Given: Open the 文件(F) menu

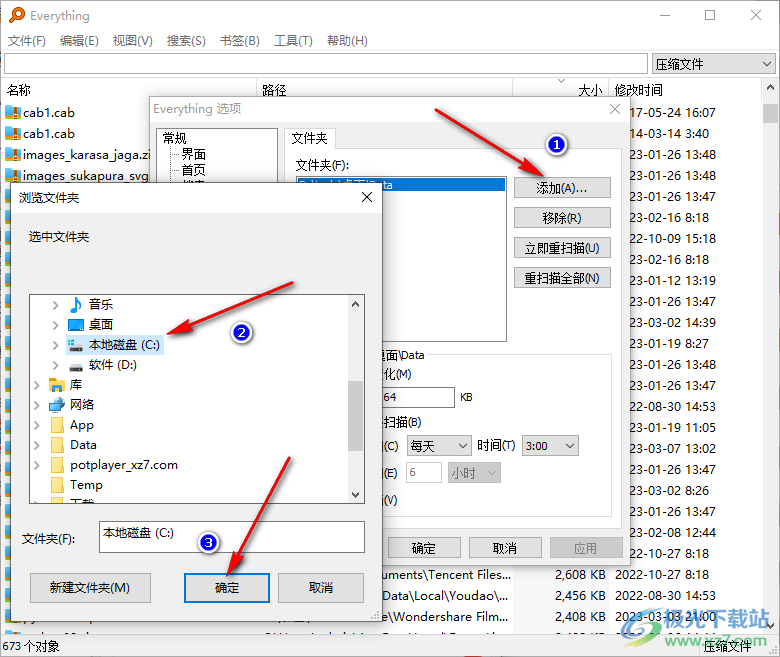Looking at the screenshot, I should 26,40.
